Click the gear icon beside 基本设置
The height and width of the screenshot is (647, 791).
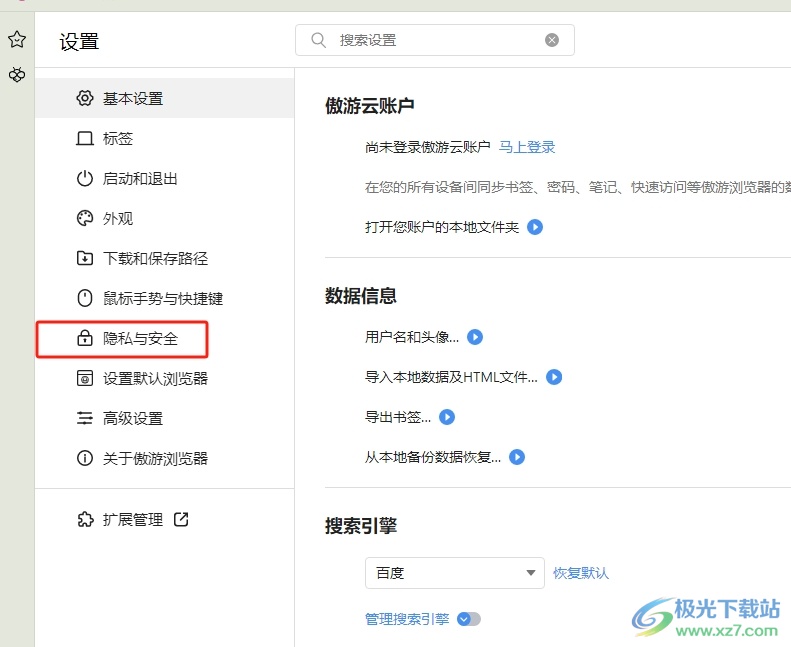85,98
